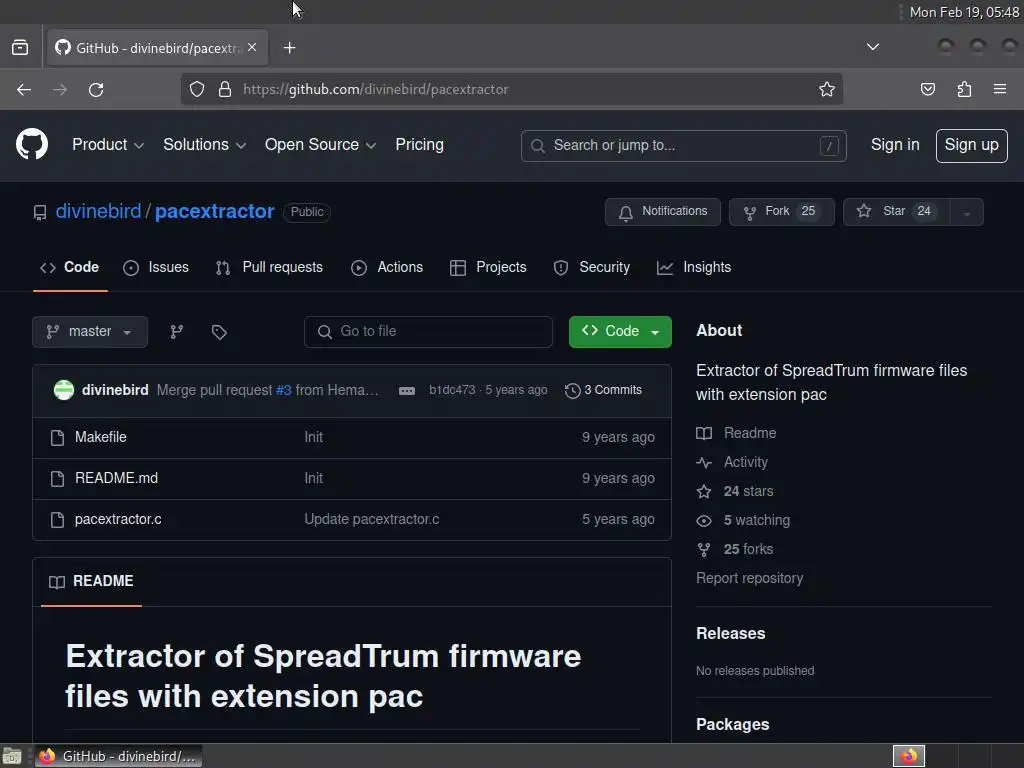Go back with the browser back arrow
This screenshot has height=768, width=1024.
point(24,89)
